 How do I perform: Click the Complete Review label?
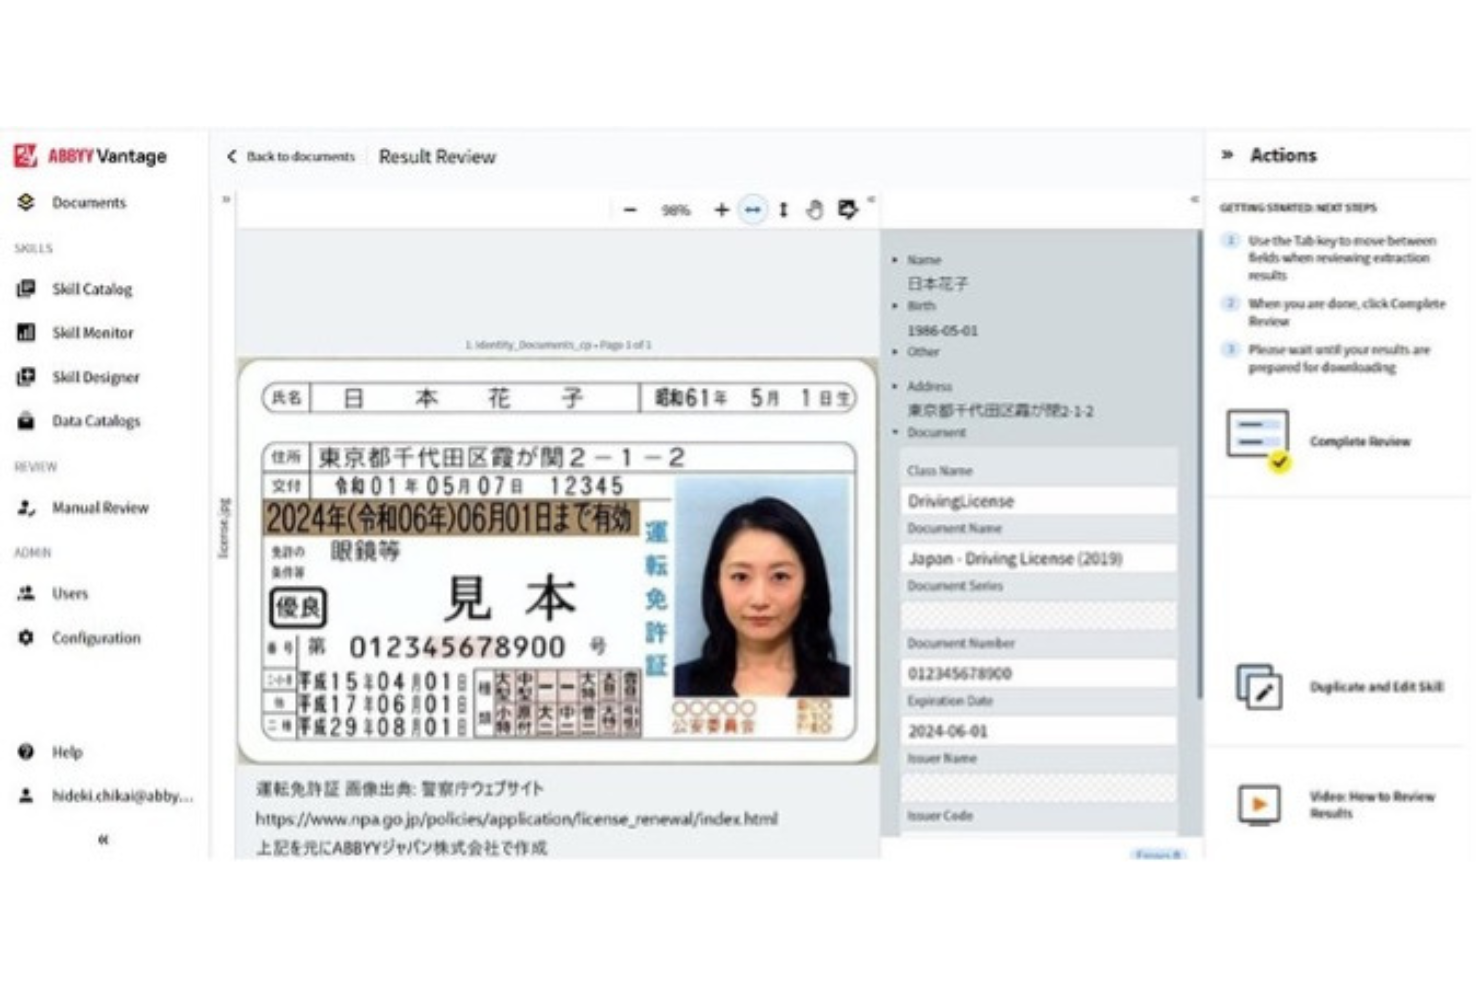click(x=1360, y=441)
